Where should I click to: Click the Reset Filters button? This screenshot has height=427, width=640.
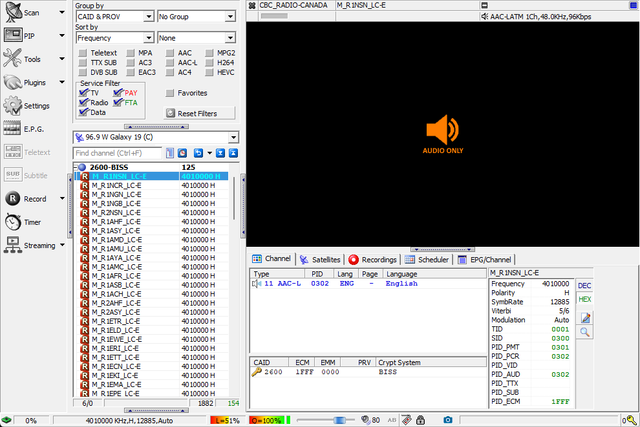point(199,113)
